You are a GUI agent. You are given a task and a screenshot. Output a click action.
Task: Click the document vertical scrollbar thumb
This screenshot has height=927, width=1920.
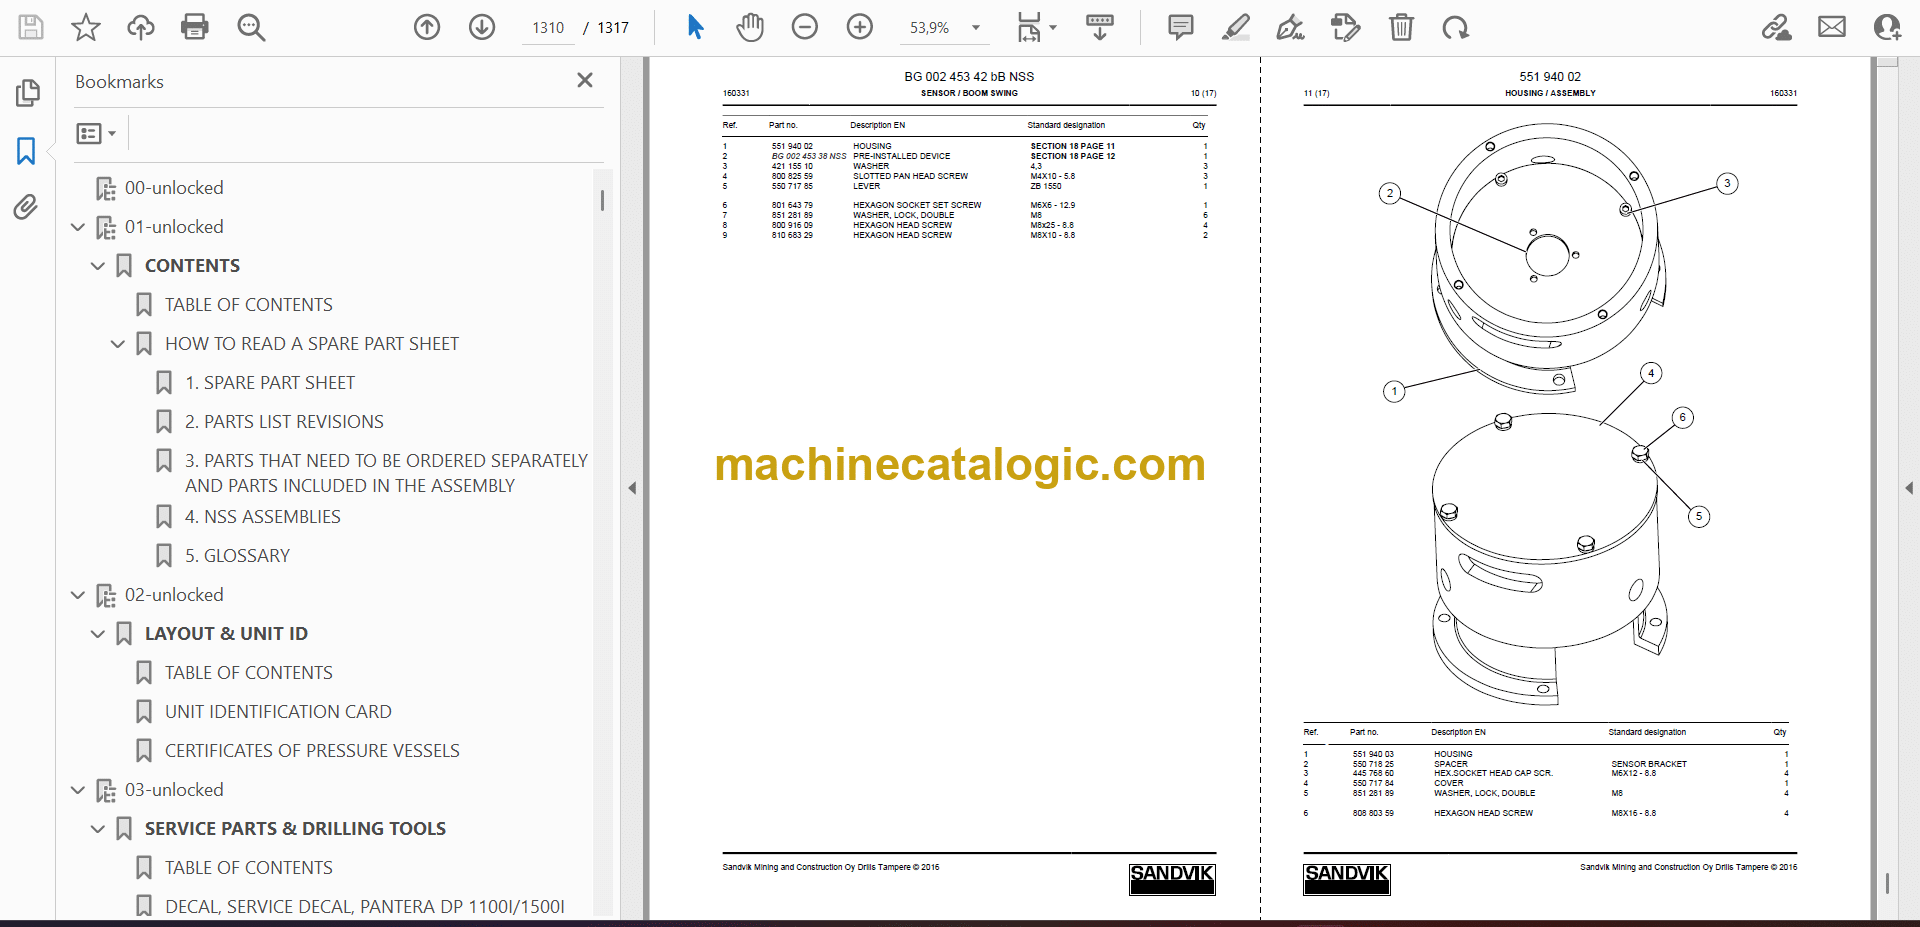tap(1887, 883)
